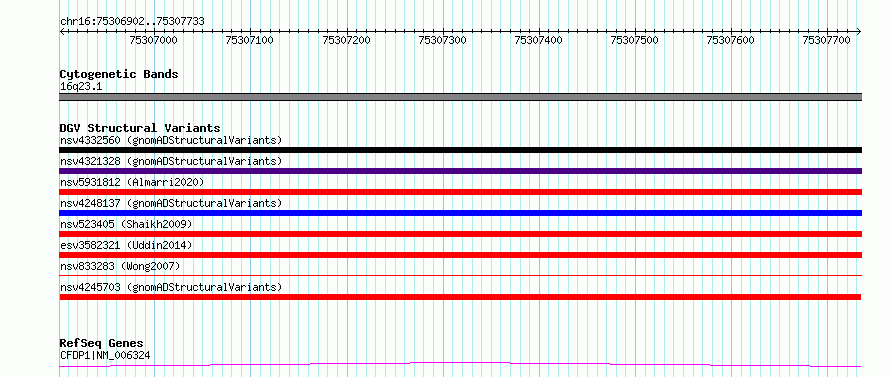Open variant nsv4332560 label
890x377 pixels.
(171, 140)
